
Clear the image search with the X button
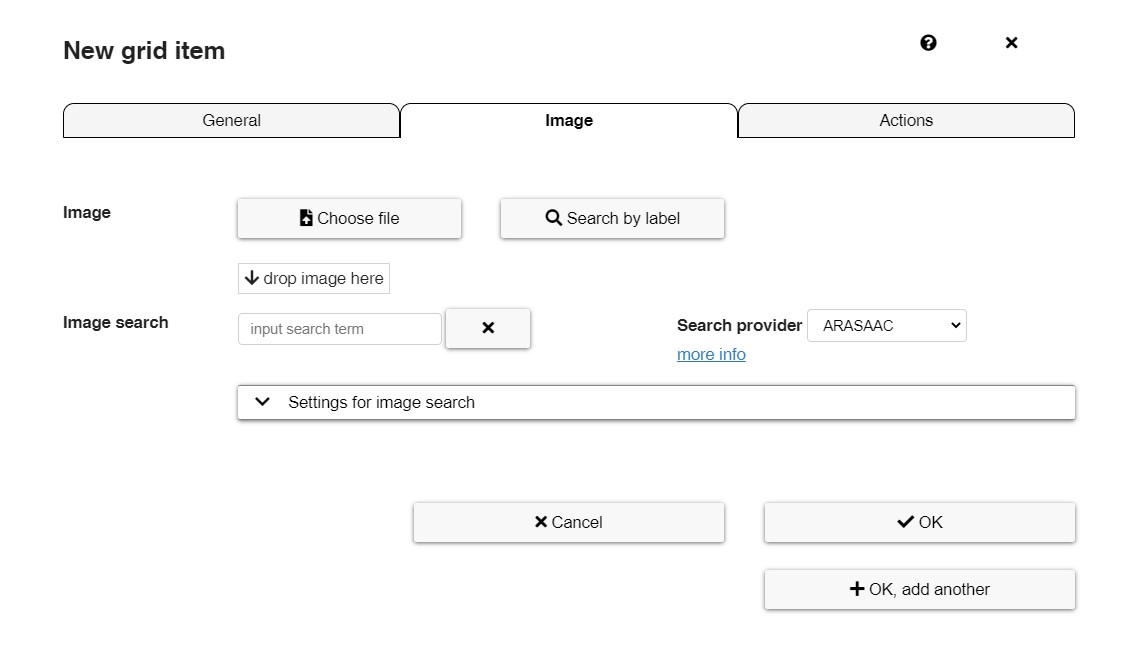tap(488, 328)
